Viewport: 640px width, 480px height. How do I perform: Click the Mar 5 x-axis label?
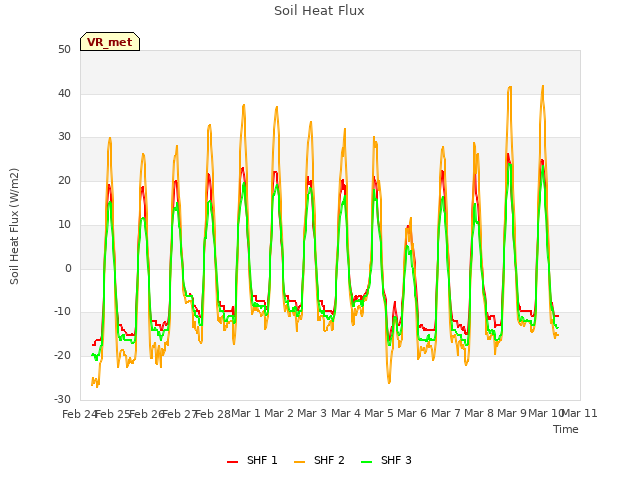(x=379, y=413)
